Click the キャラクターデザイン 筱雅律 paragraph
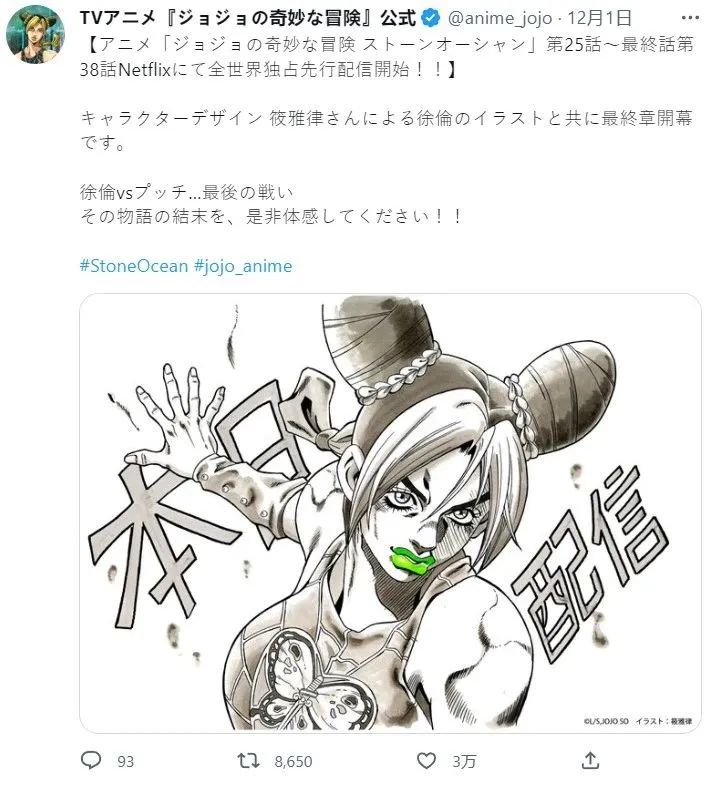The height and width of the screenshot is (796, 721). pyautogui.click(x=386, y=131)
